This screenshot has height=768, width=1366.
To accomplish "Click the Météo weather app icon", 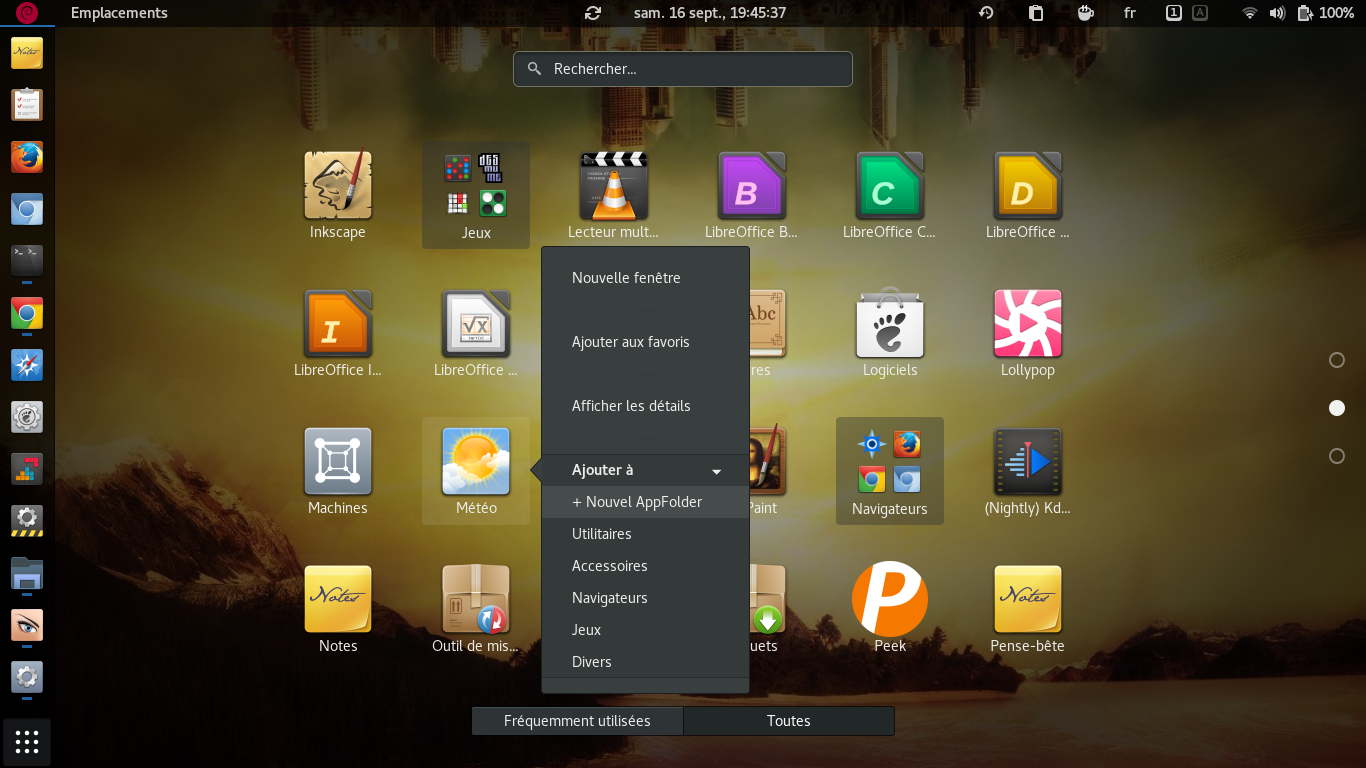I will click(476, 462).
